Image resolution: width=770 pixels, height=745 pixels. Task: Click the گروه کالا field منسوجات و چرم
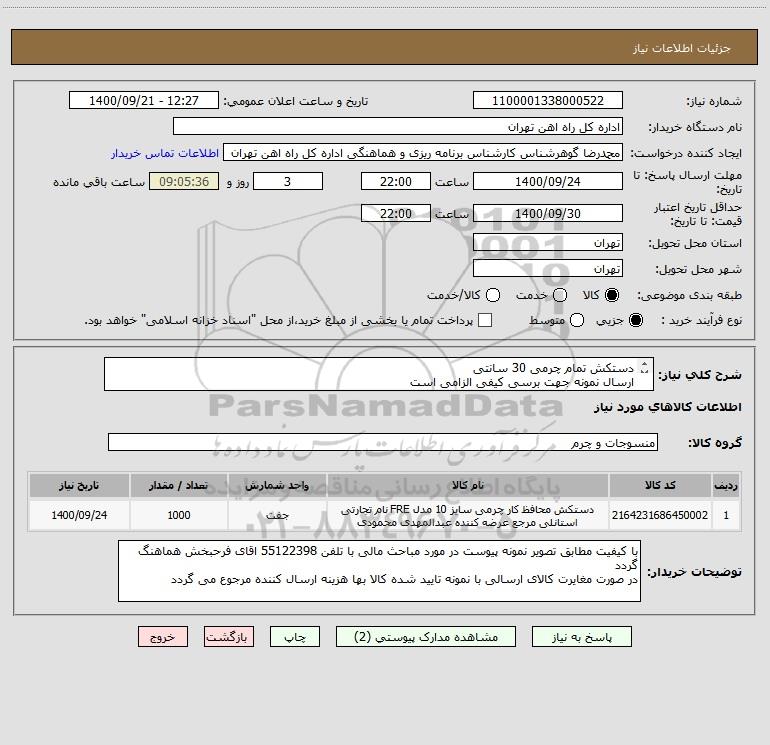point(383,442)
